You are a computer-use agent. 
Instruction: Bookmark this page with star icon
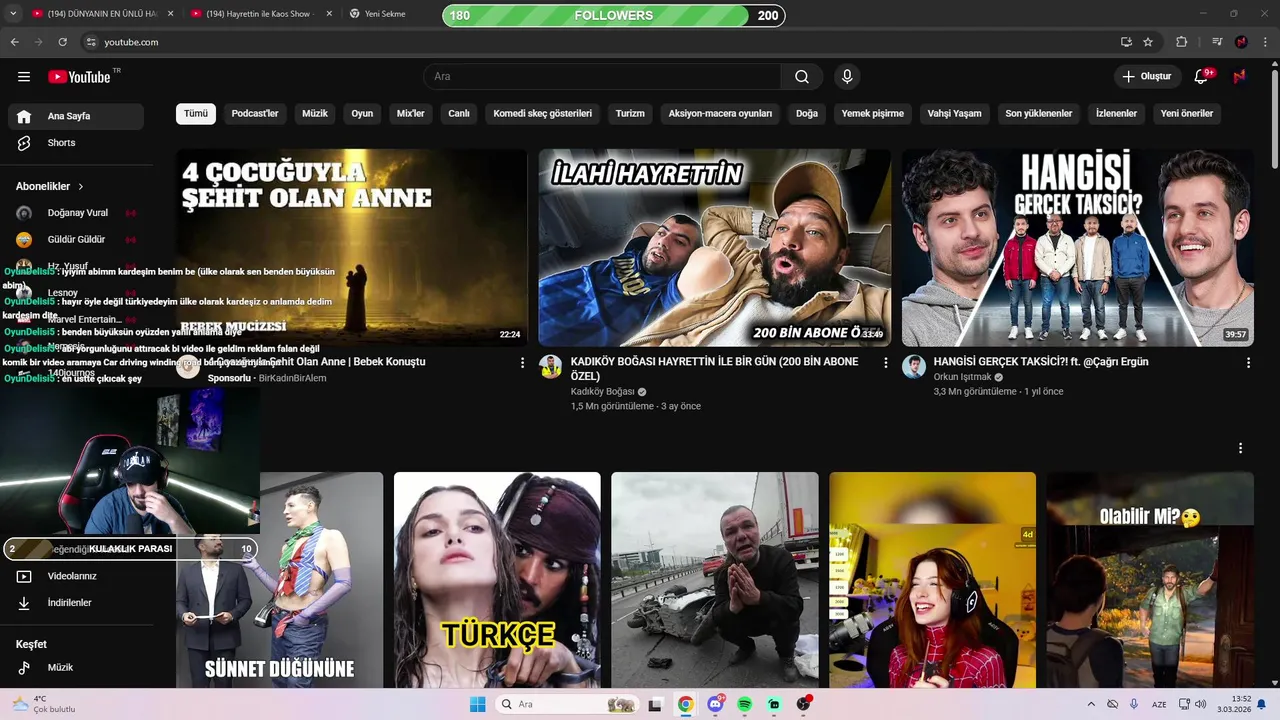1148,42
